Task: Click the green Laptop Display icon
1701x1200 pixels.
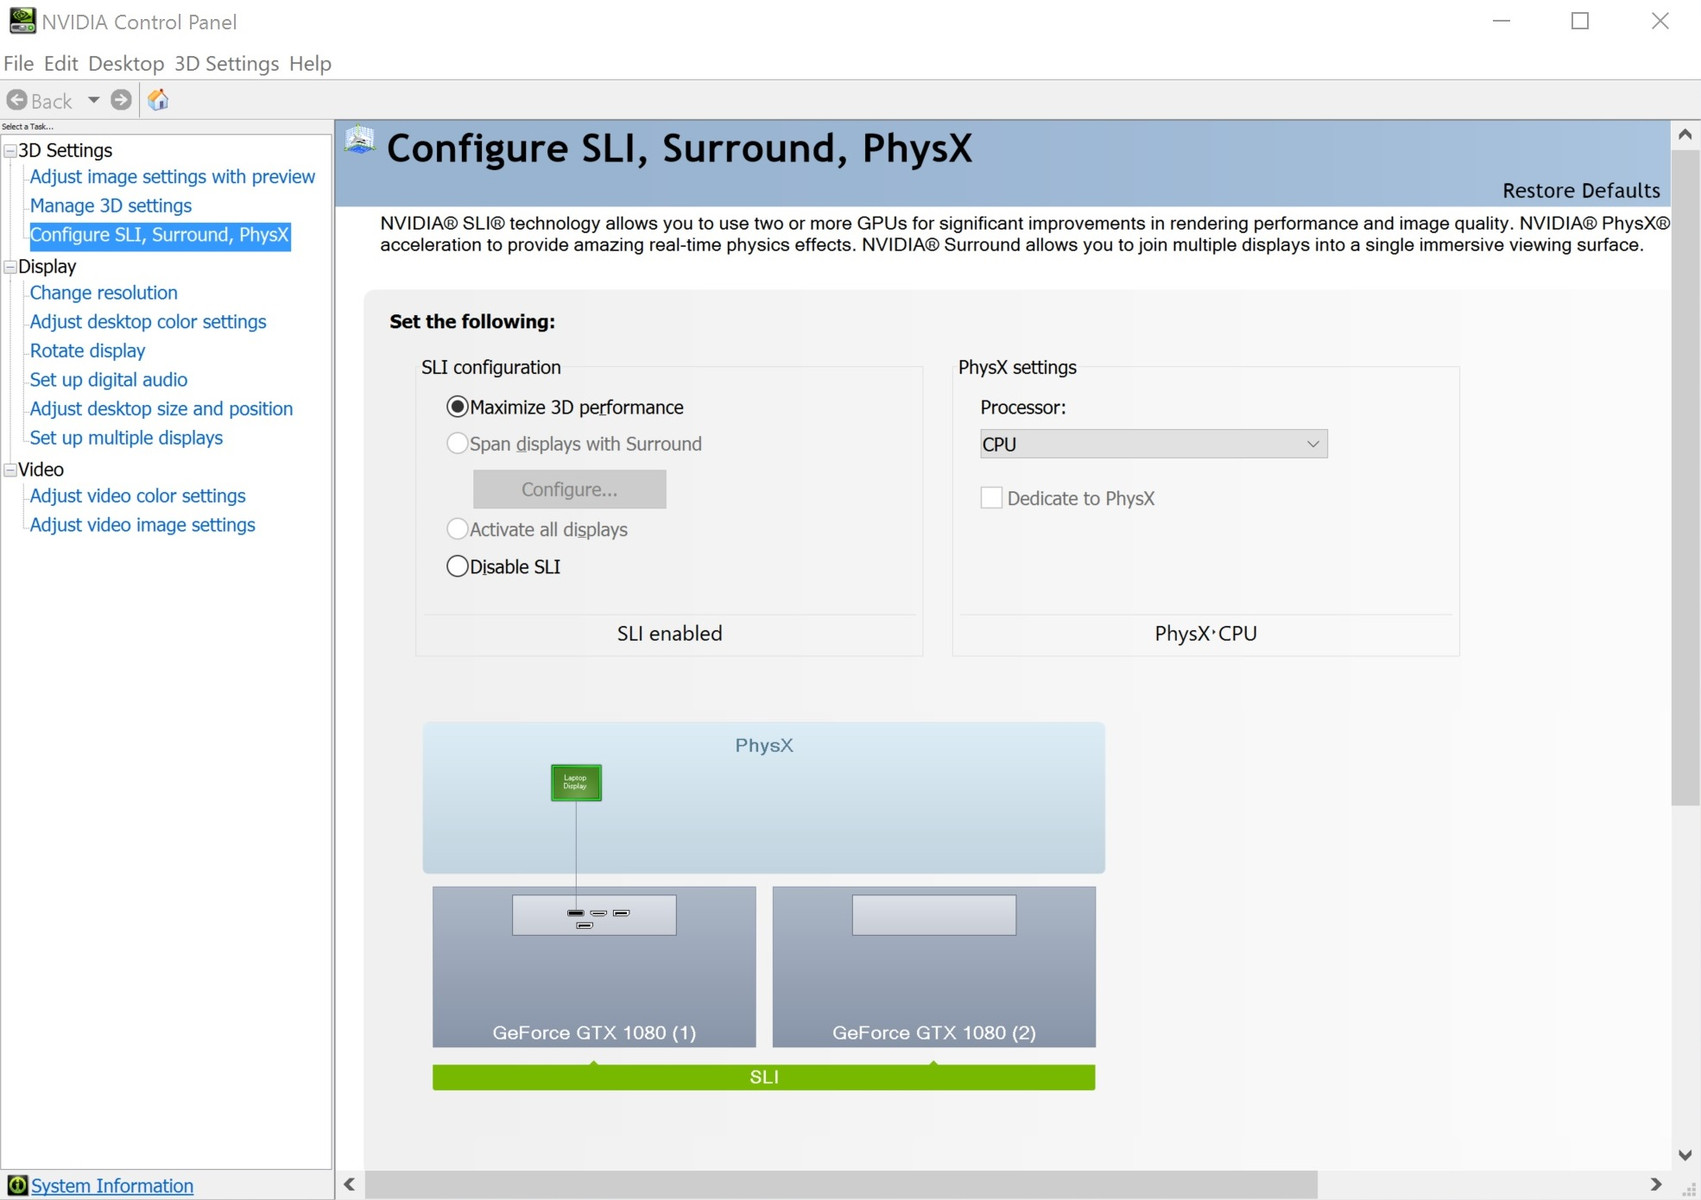Action: pyautogui.click(x=576, y=783)
